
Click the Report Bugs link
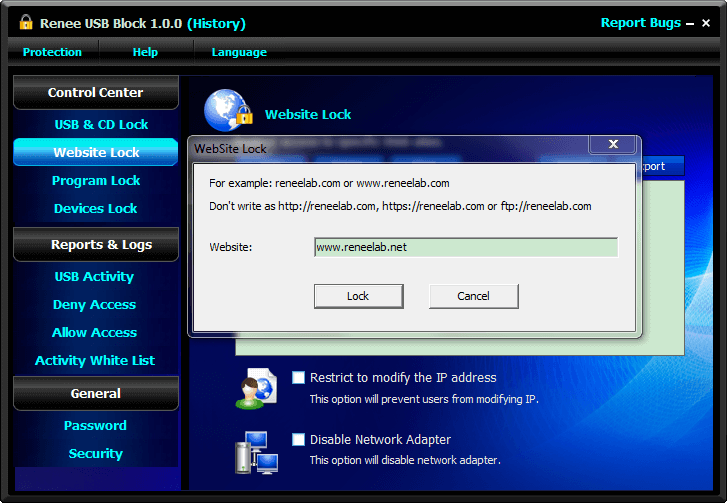[640, 23]
